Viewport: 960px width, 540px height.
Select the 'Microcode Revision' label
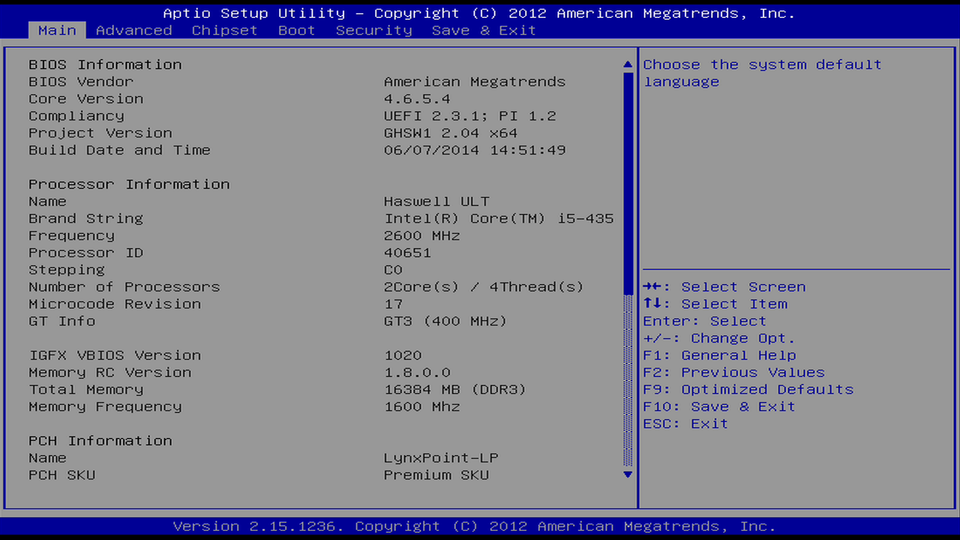click(114, 304)
